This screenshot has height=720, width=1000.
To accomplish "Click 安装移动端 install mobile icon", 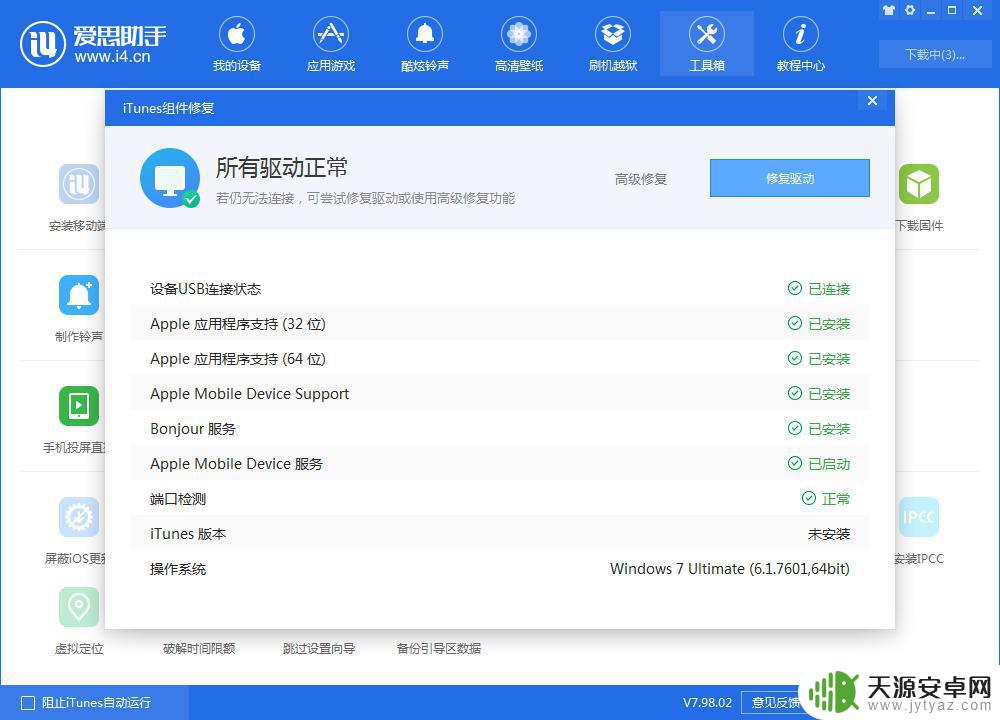I will [79, 184].
